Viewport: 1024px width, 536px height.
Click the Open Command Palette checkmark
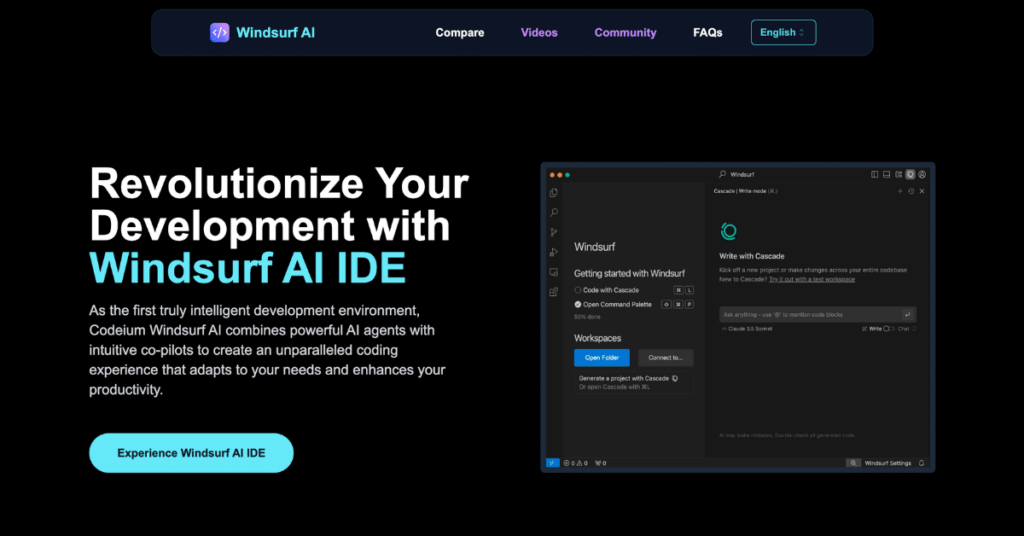tap(578, 304)
